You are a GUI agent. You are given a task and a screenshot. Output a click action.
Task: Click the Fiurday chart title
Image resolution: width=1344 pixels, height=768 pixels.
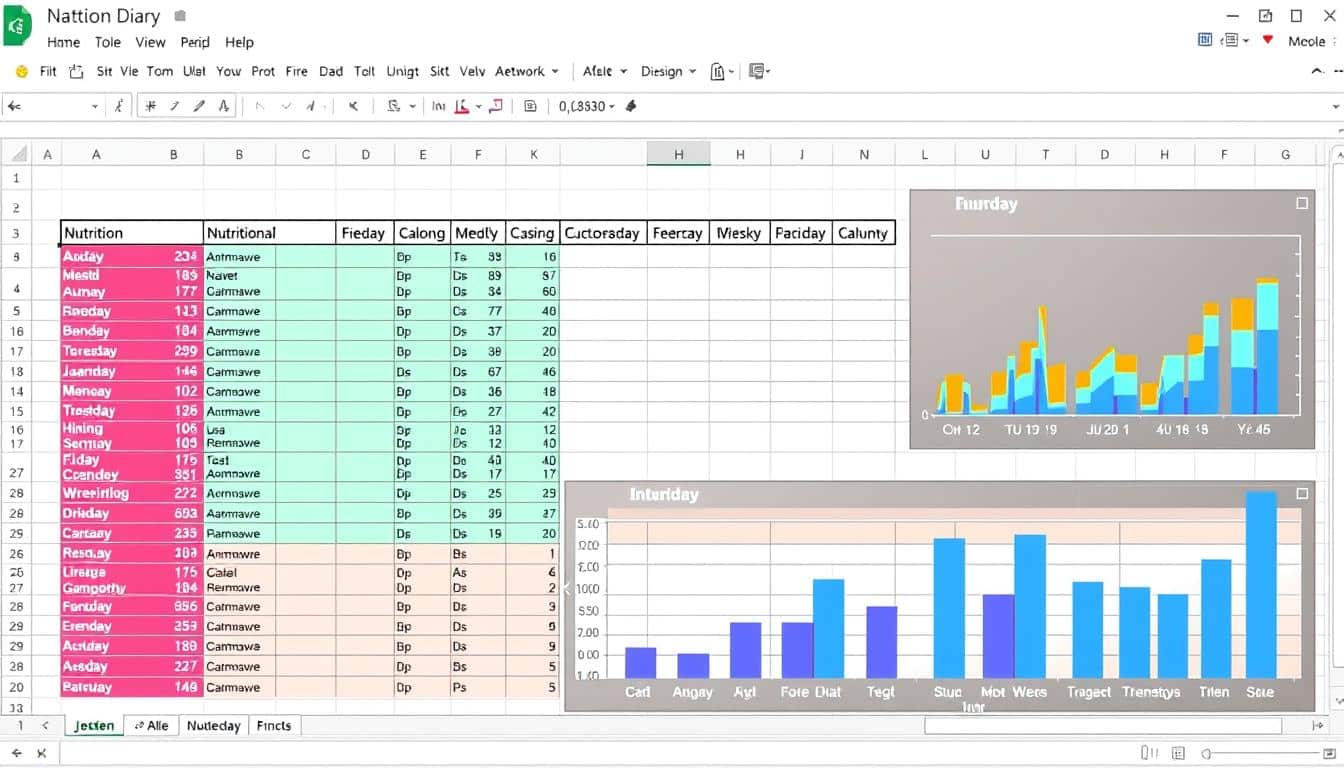pyautogui.click(x=986, y=203)
